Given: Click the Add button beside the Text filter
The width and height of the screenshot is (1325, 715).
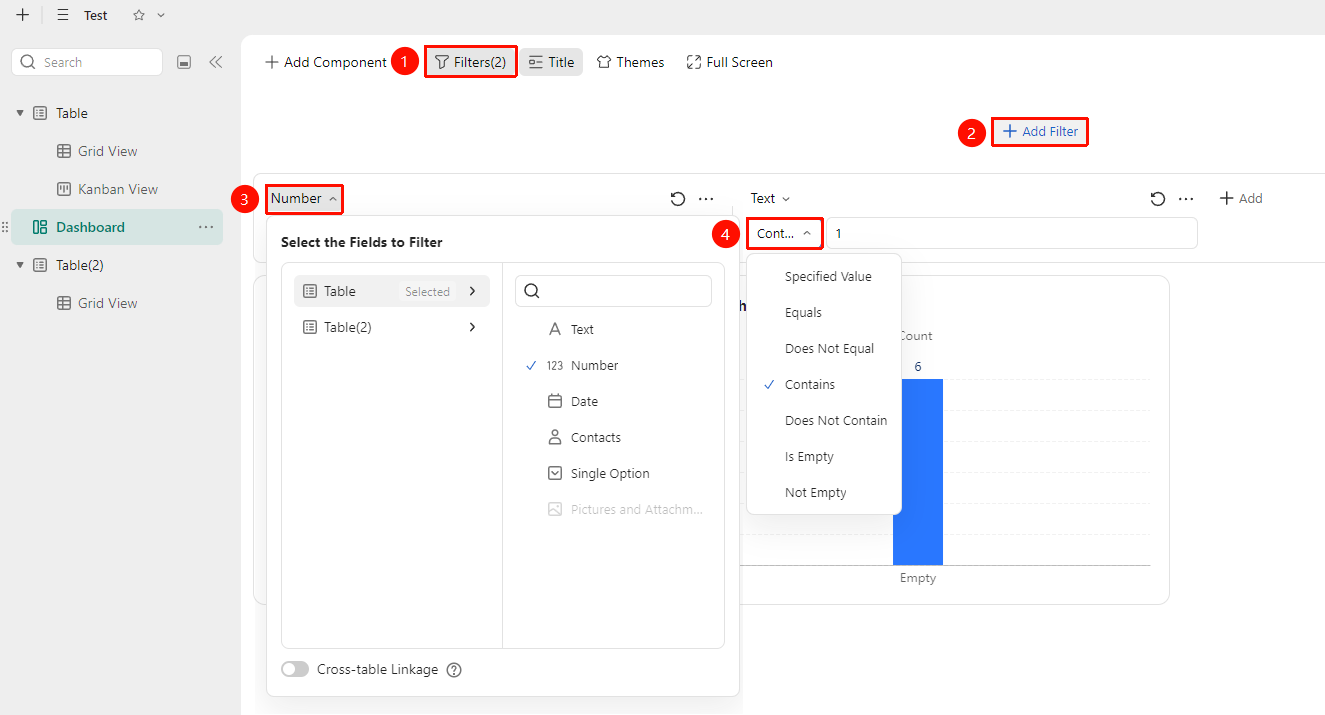Looking at the screenshot, I should (1241, 199).
